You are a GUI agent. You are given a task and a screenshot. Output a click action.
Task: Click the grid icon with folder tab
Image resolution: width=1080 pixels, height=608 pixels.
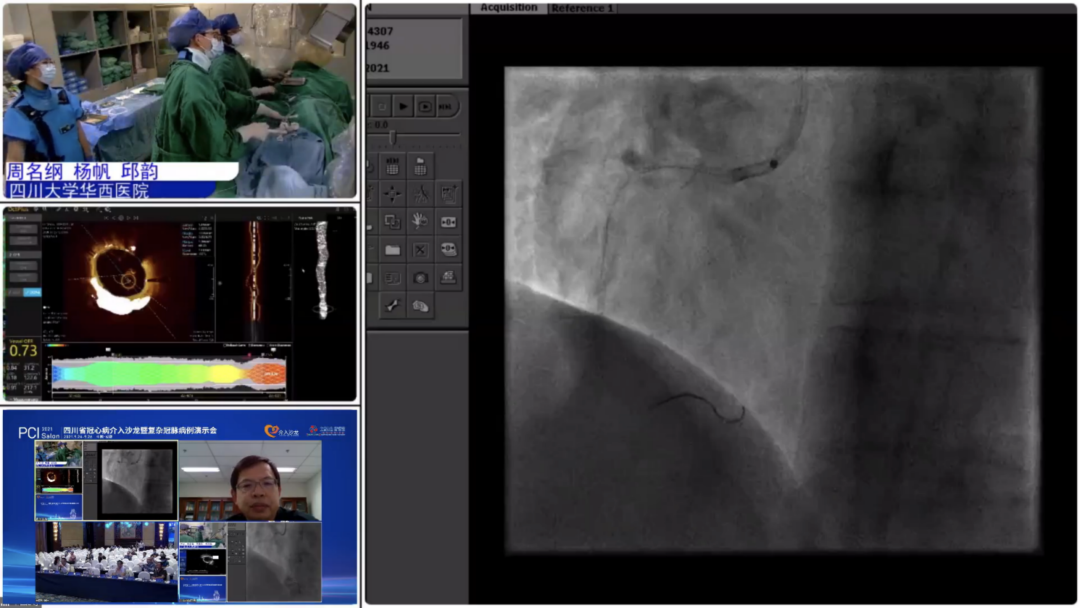click(420, 166)
